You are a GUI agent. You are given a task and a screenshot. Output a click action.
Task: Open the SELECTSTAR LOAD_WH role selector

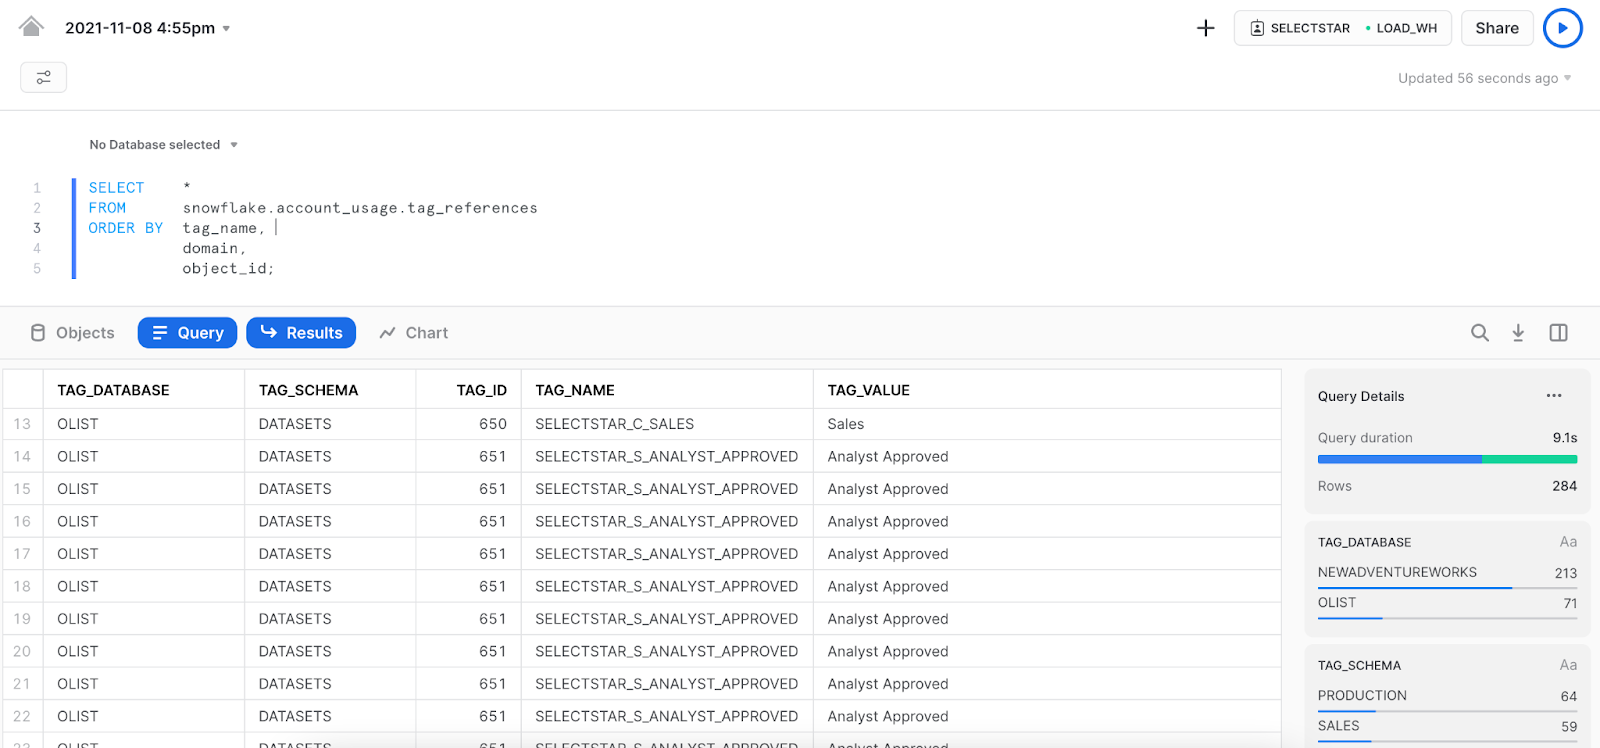point(1342,28)
